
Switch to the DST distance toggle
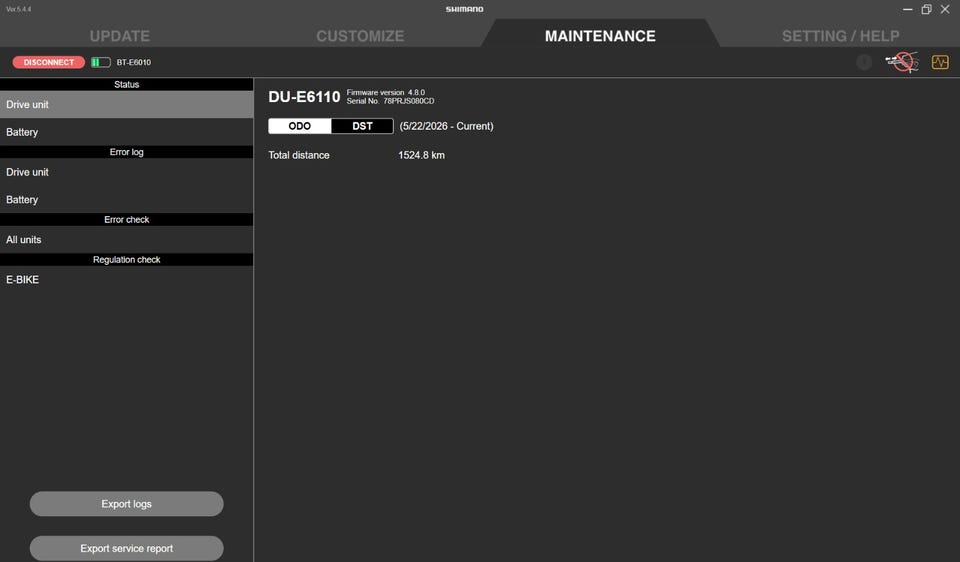coord(362,126)
